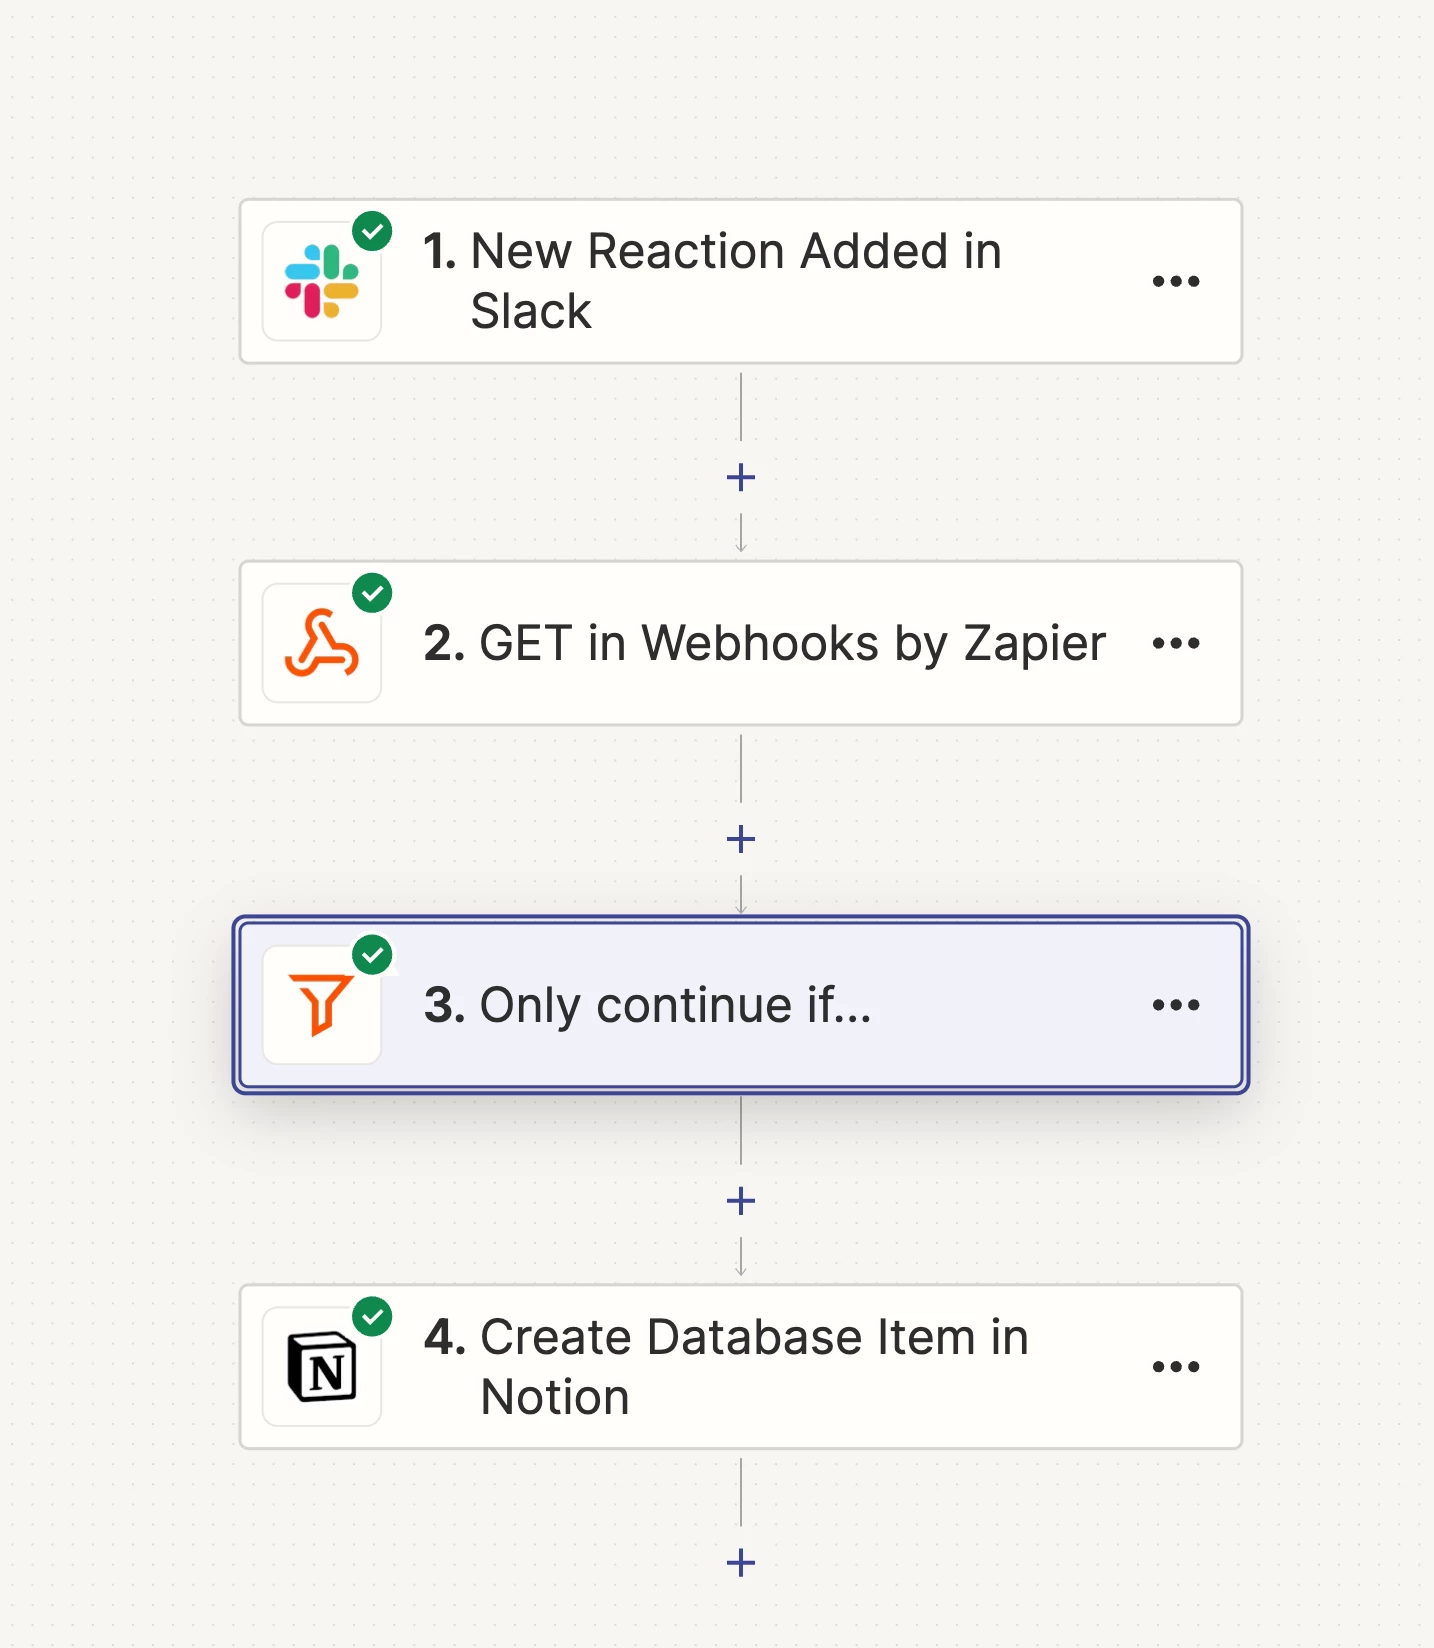Click the Slack app icon in step 1
Image resolution: width=1434 pixels, height=1648 pixels.
321,281
